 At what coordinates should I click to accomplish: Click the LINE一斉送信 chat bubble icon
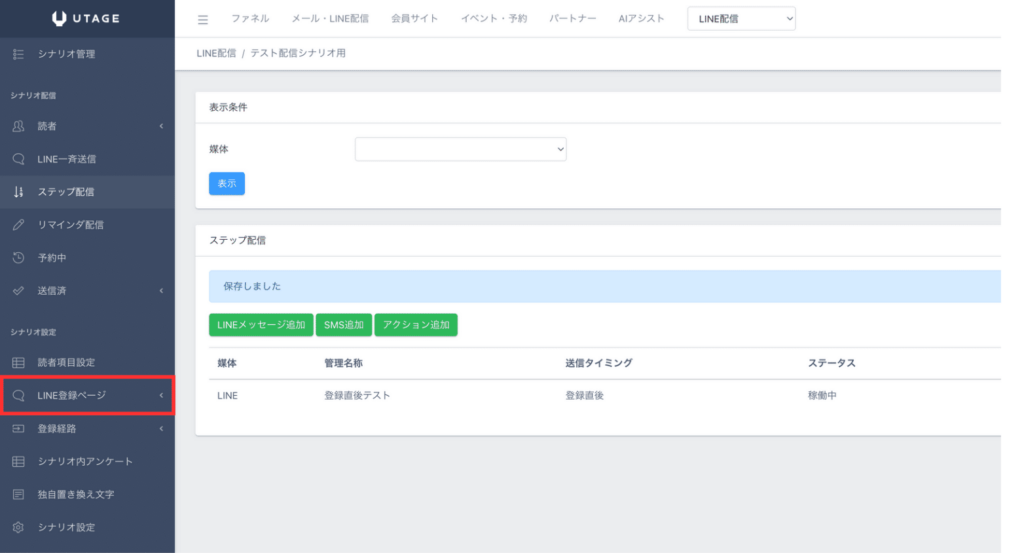pyautogui.click(x=18, y=159)
